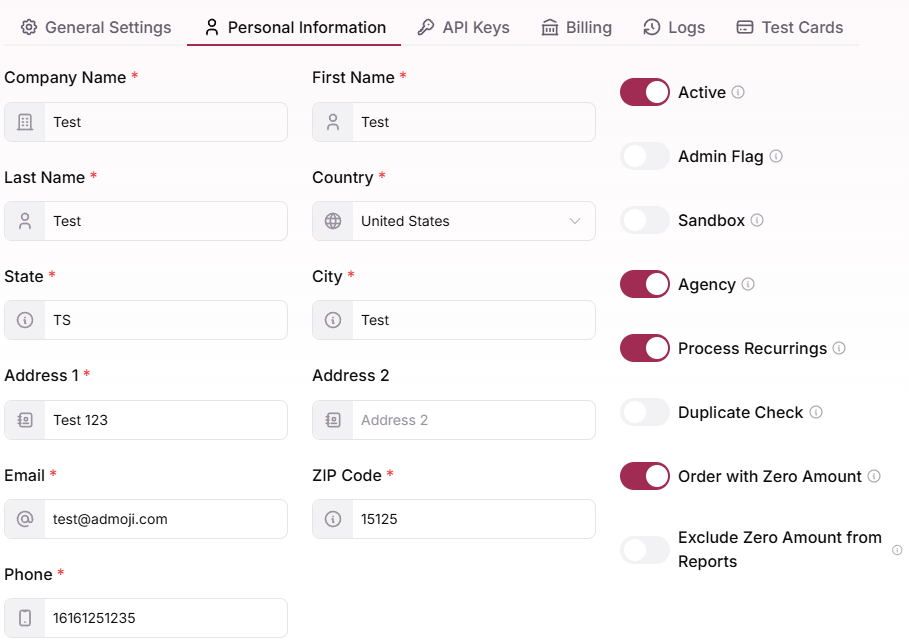Click the bank icon beside Billing
909x642 pixels.
[550, 27]
